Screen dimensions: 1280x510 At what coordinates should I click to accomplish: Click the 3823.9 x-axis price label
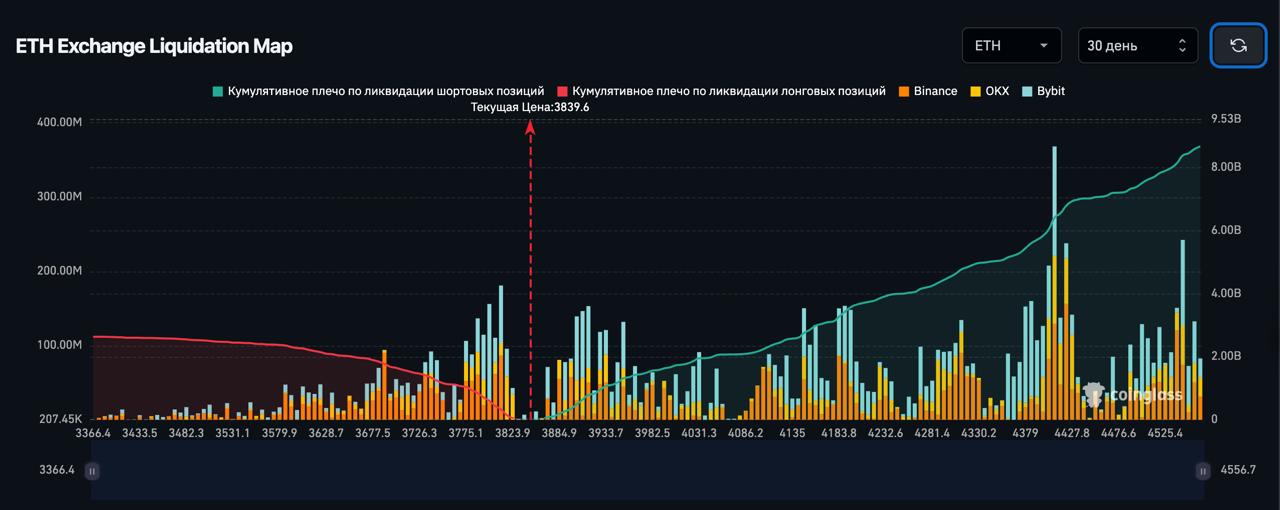point(512,433)
